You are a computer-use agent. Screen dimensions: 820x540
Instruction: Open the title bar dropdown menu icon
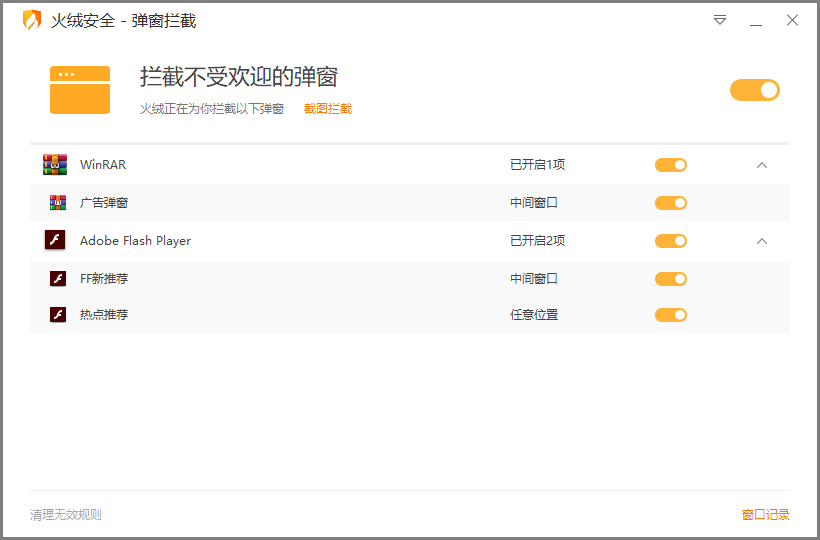(720, 20)
